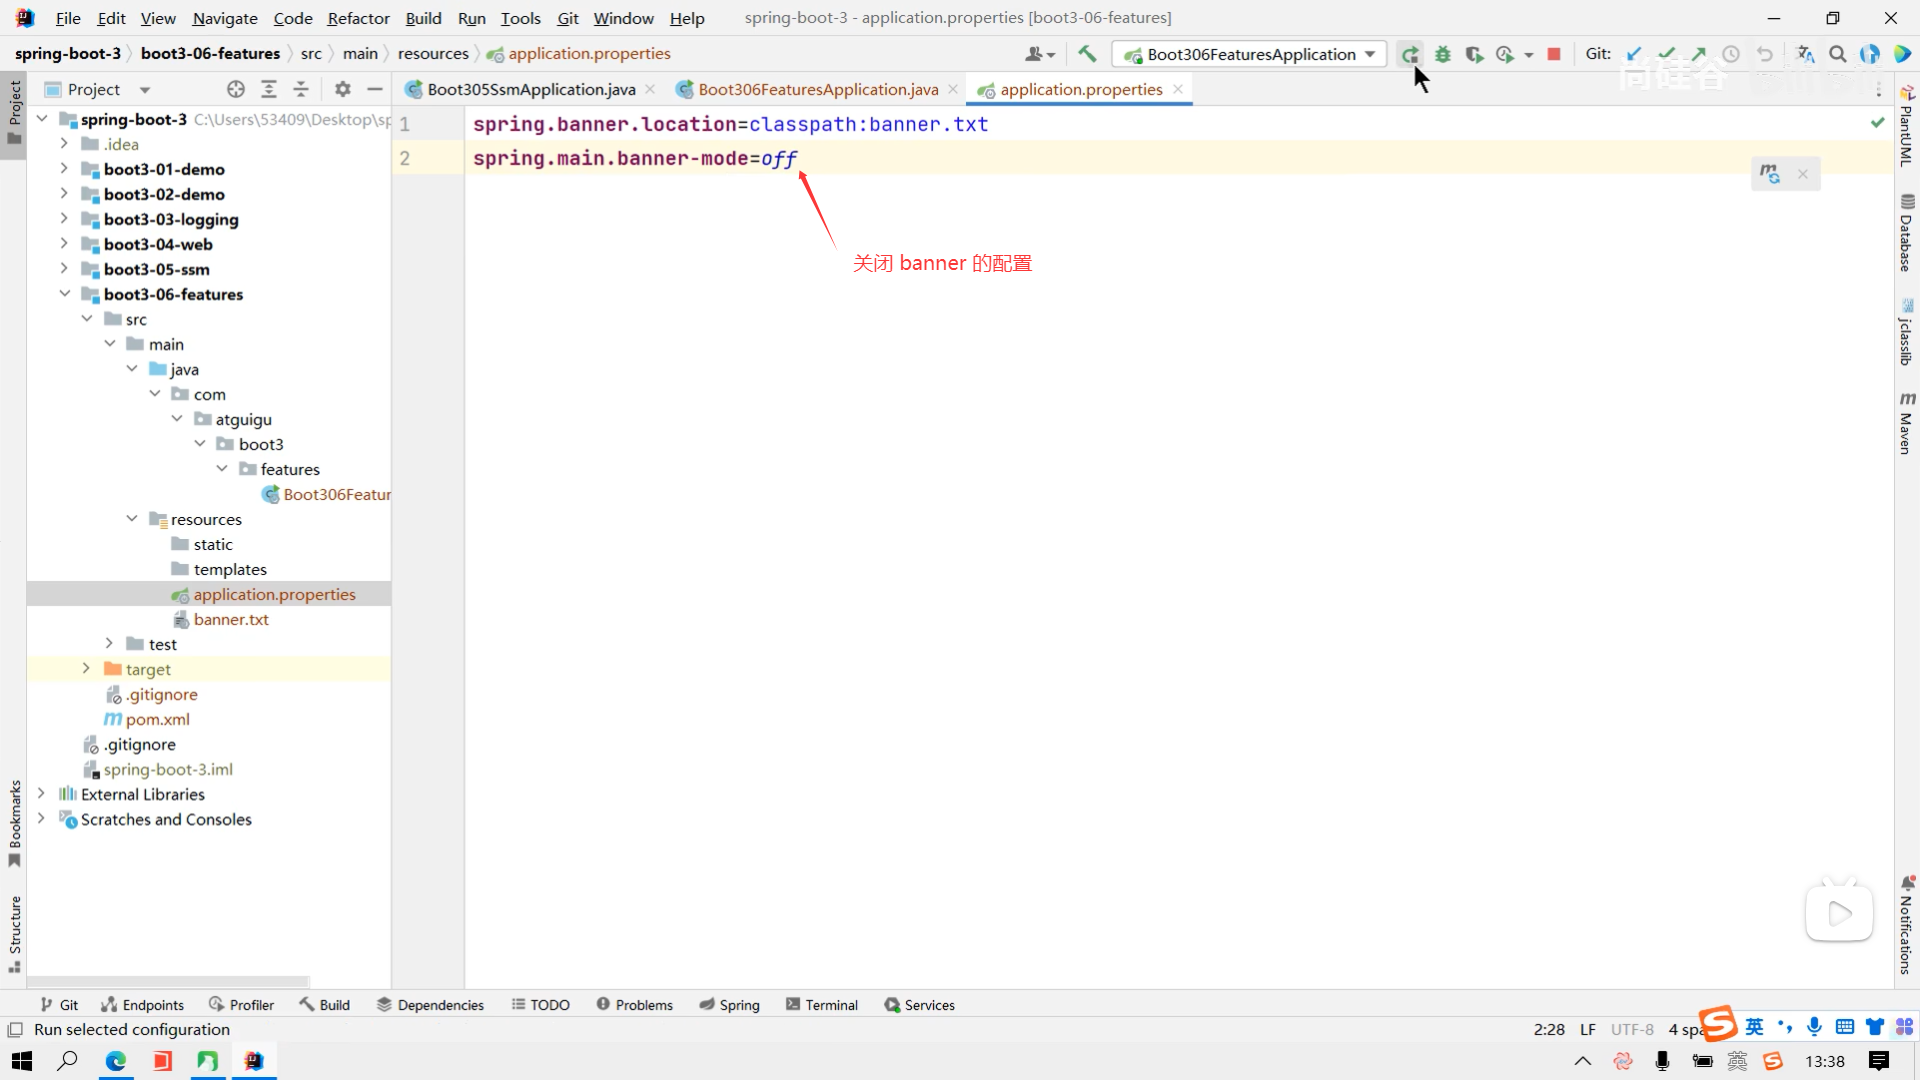Open banner.txt in project tree
The height and width of the screenshot is (1080, 1920).
231,619
